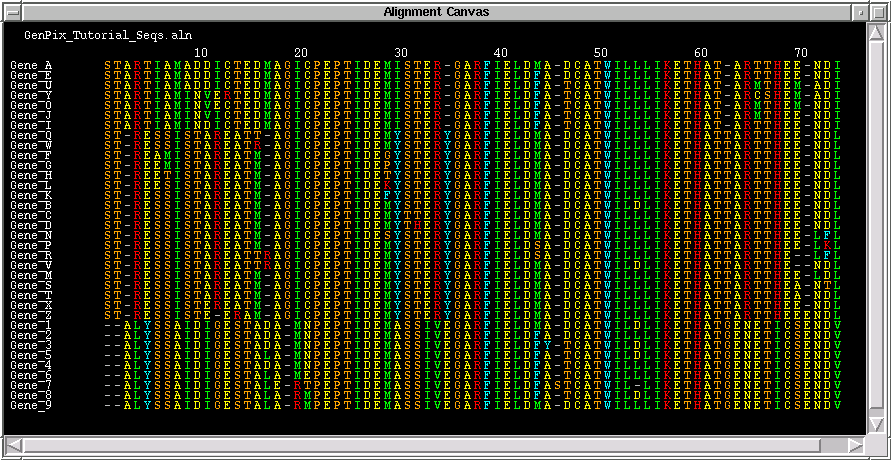Select the Gene_9 sequence label
The image size is (891, 460).
(31, 405)
